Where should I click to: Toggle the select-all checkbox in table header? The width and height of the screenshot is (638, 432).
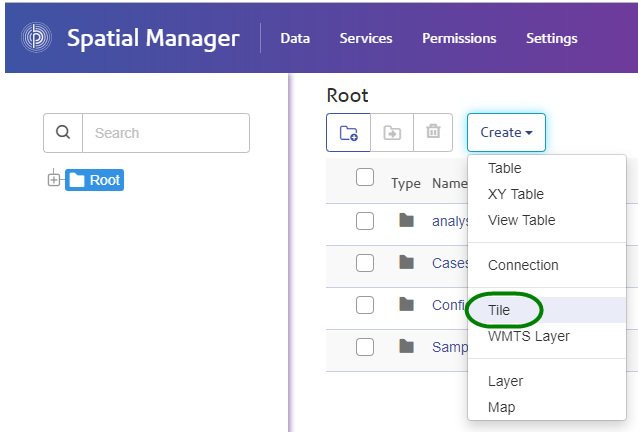(365, 178)
